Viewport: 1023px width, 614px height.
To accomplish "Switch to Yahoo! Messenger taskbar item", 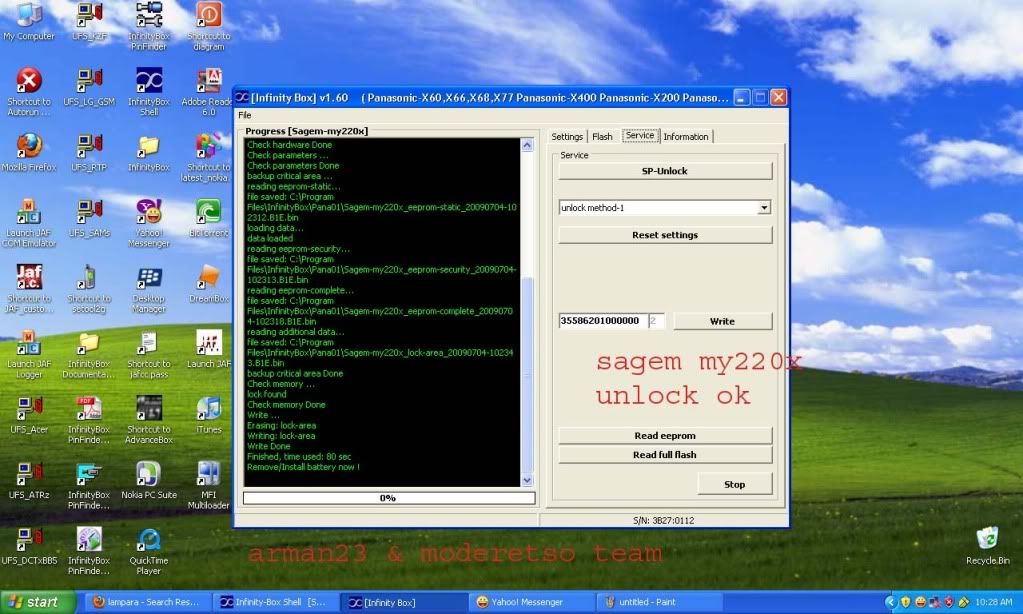I will tap(530, 602).
